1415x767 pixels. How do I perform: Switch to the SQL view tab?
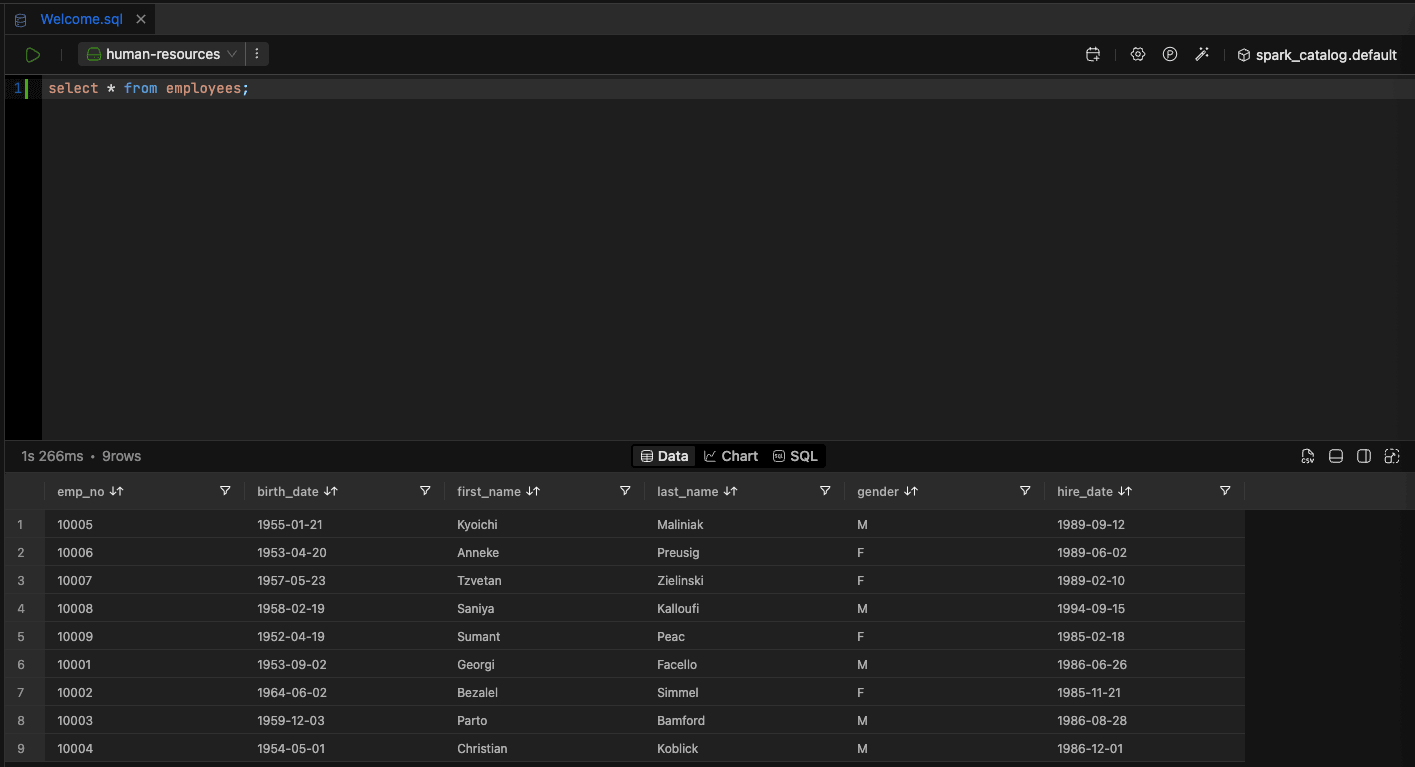(x=795, y=456)
